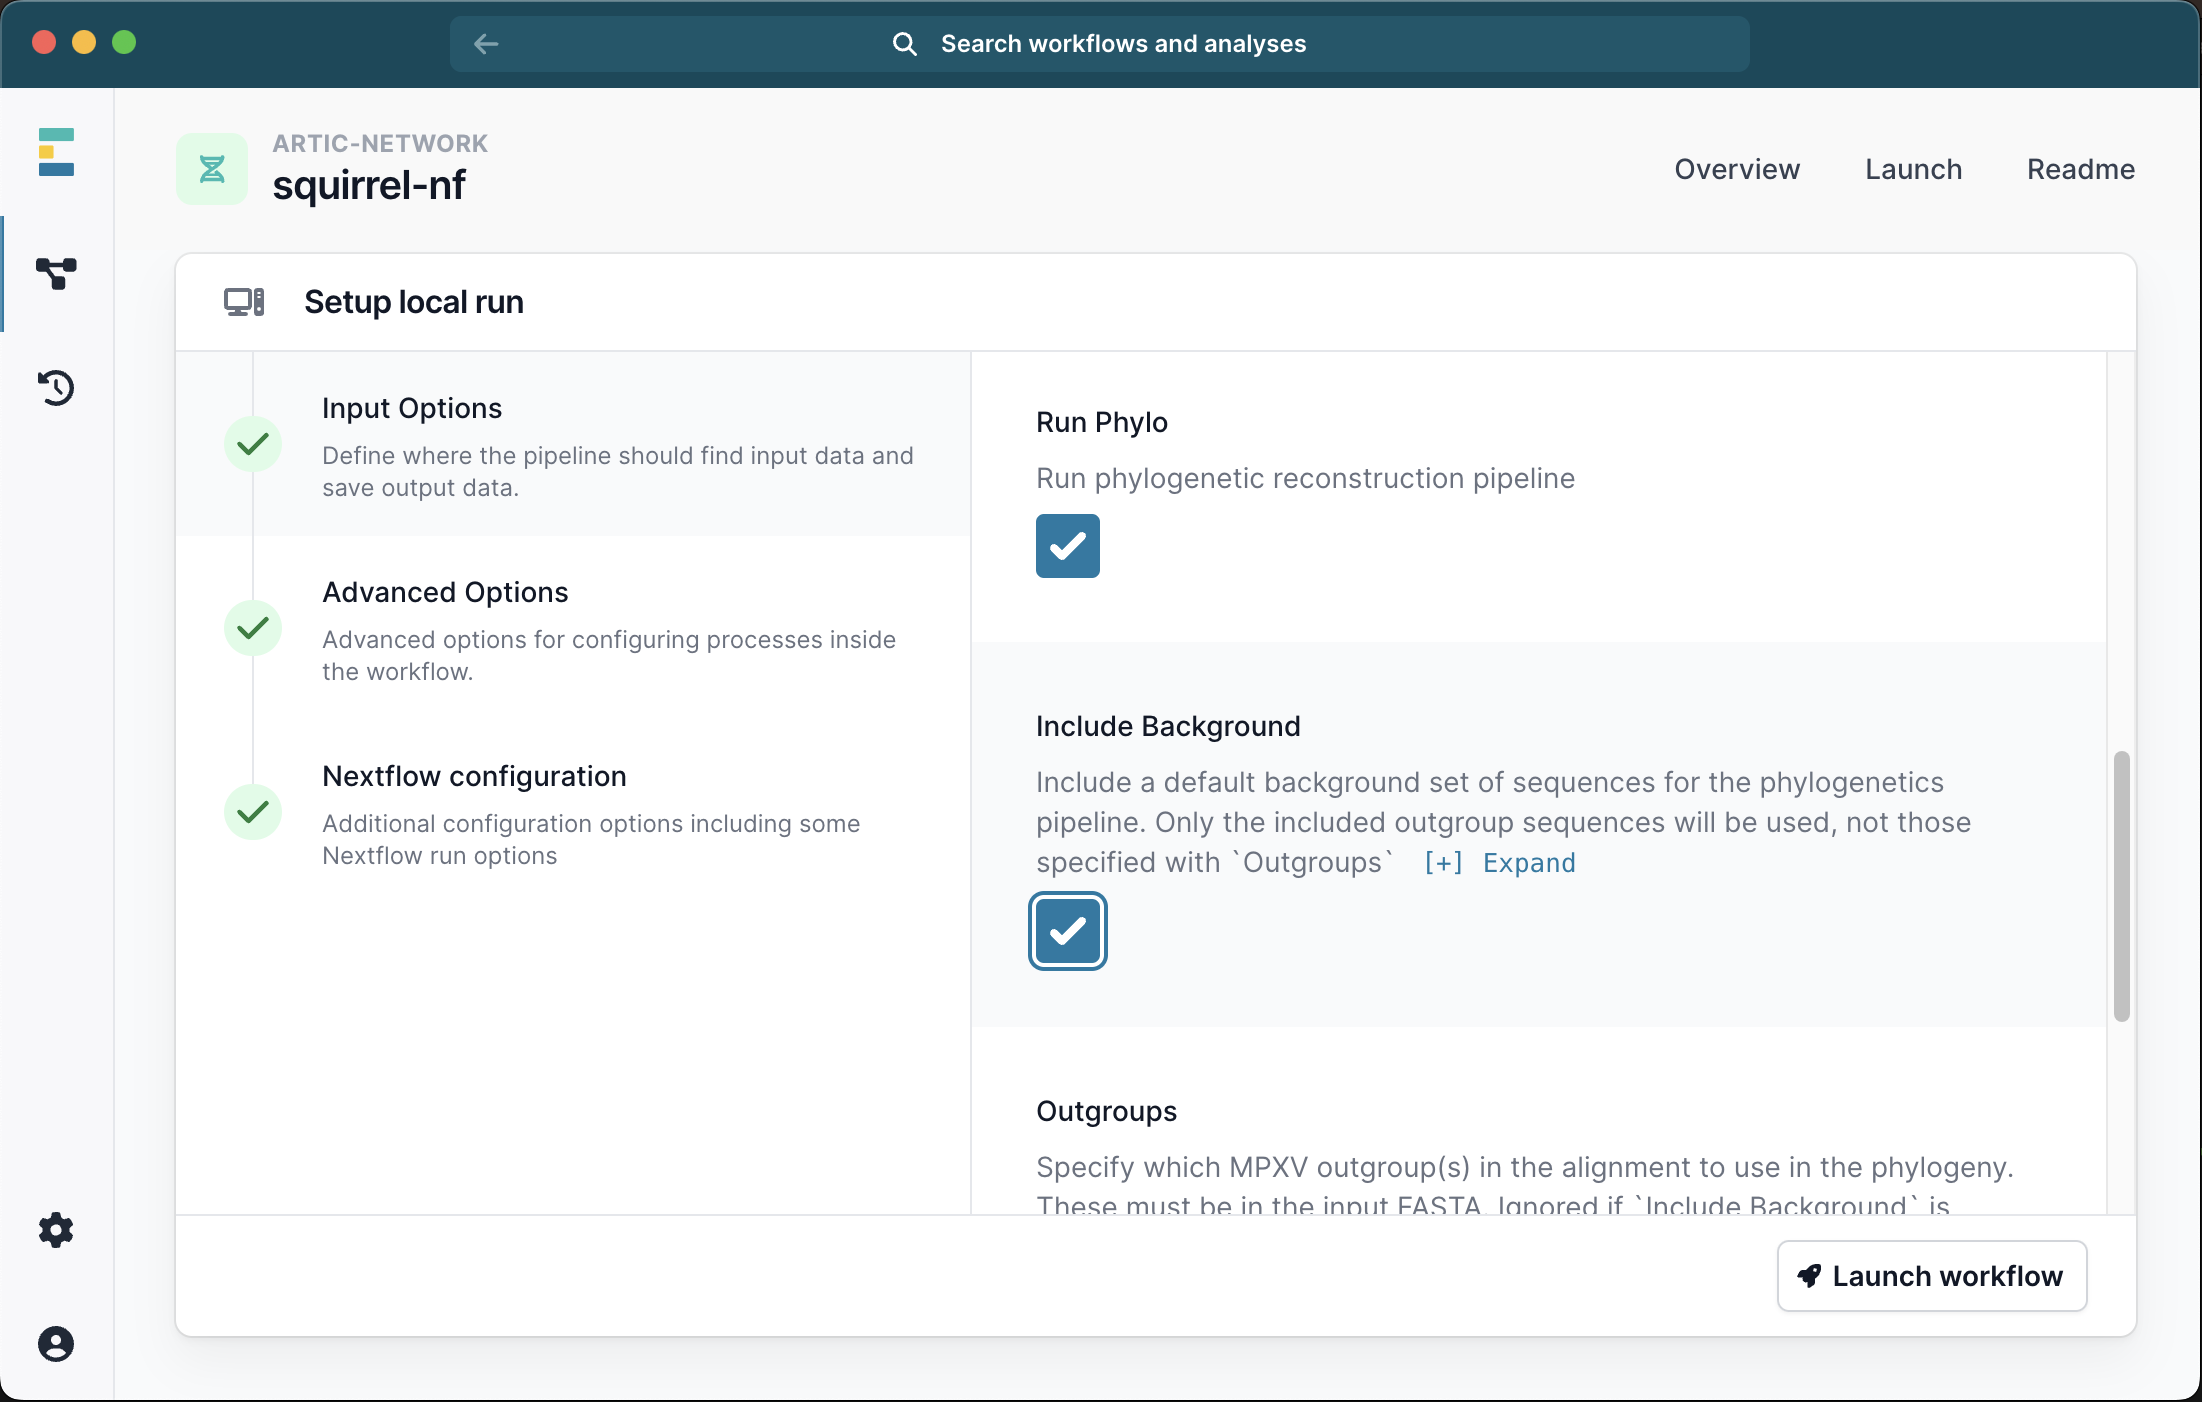Open the workflows sidebar icon

(x=56, y=273)
